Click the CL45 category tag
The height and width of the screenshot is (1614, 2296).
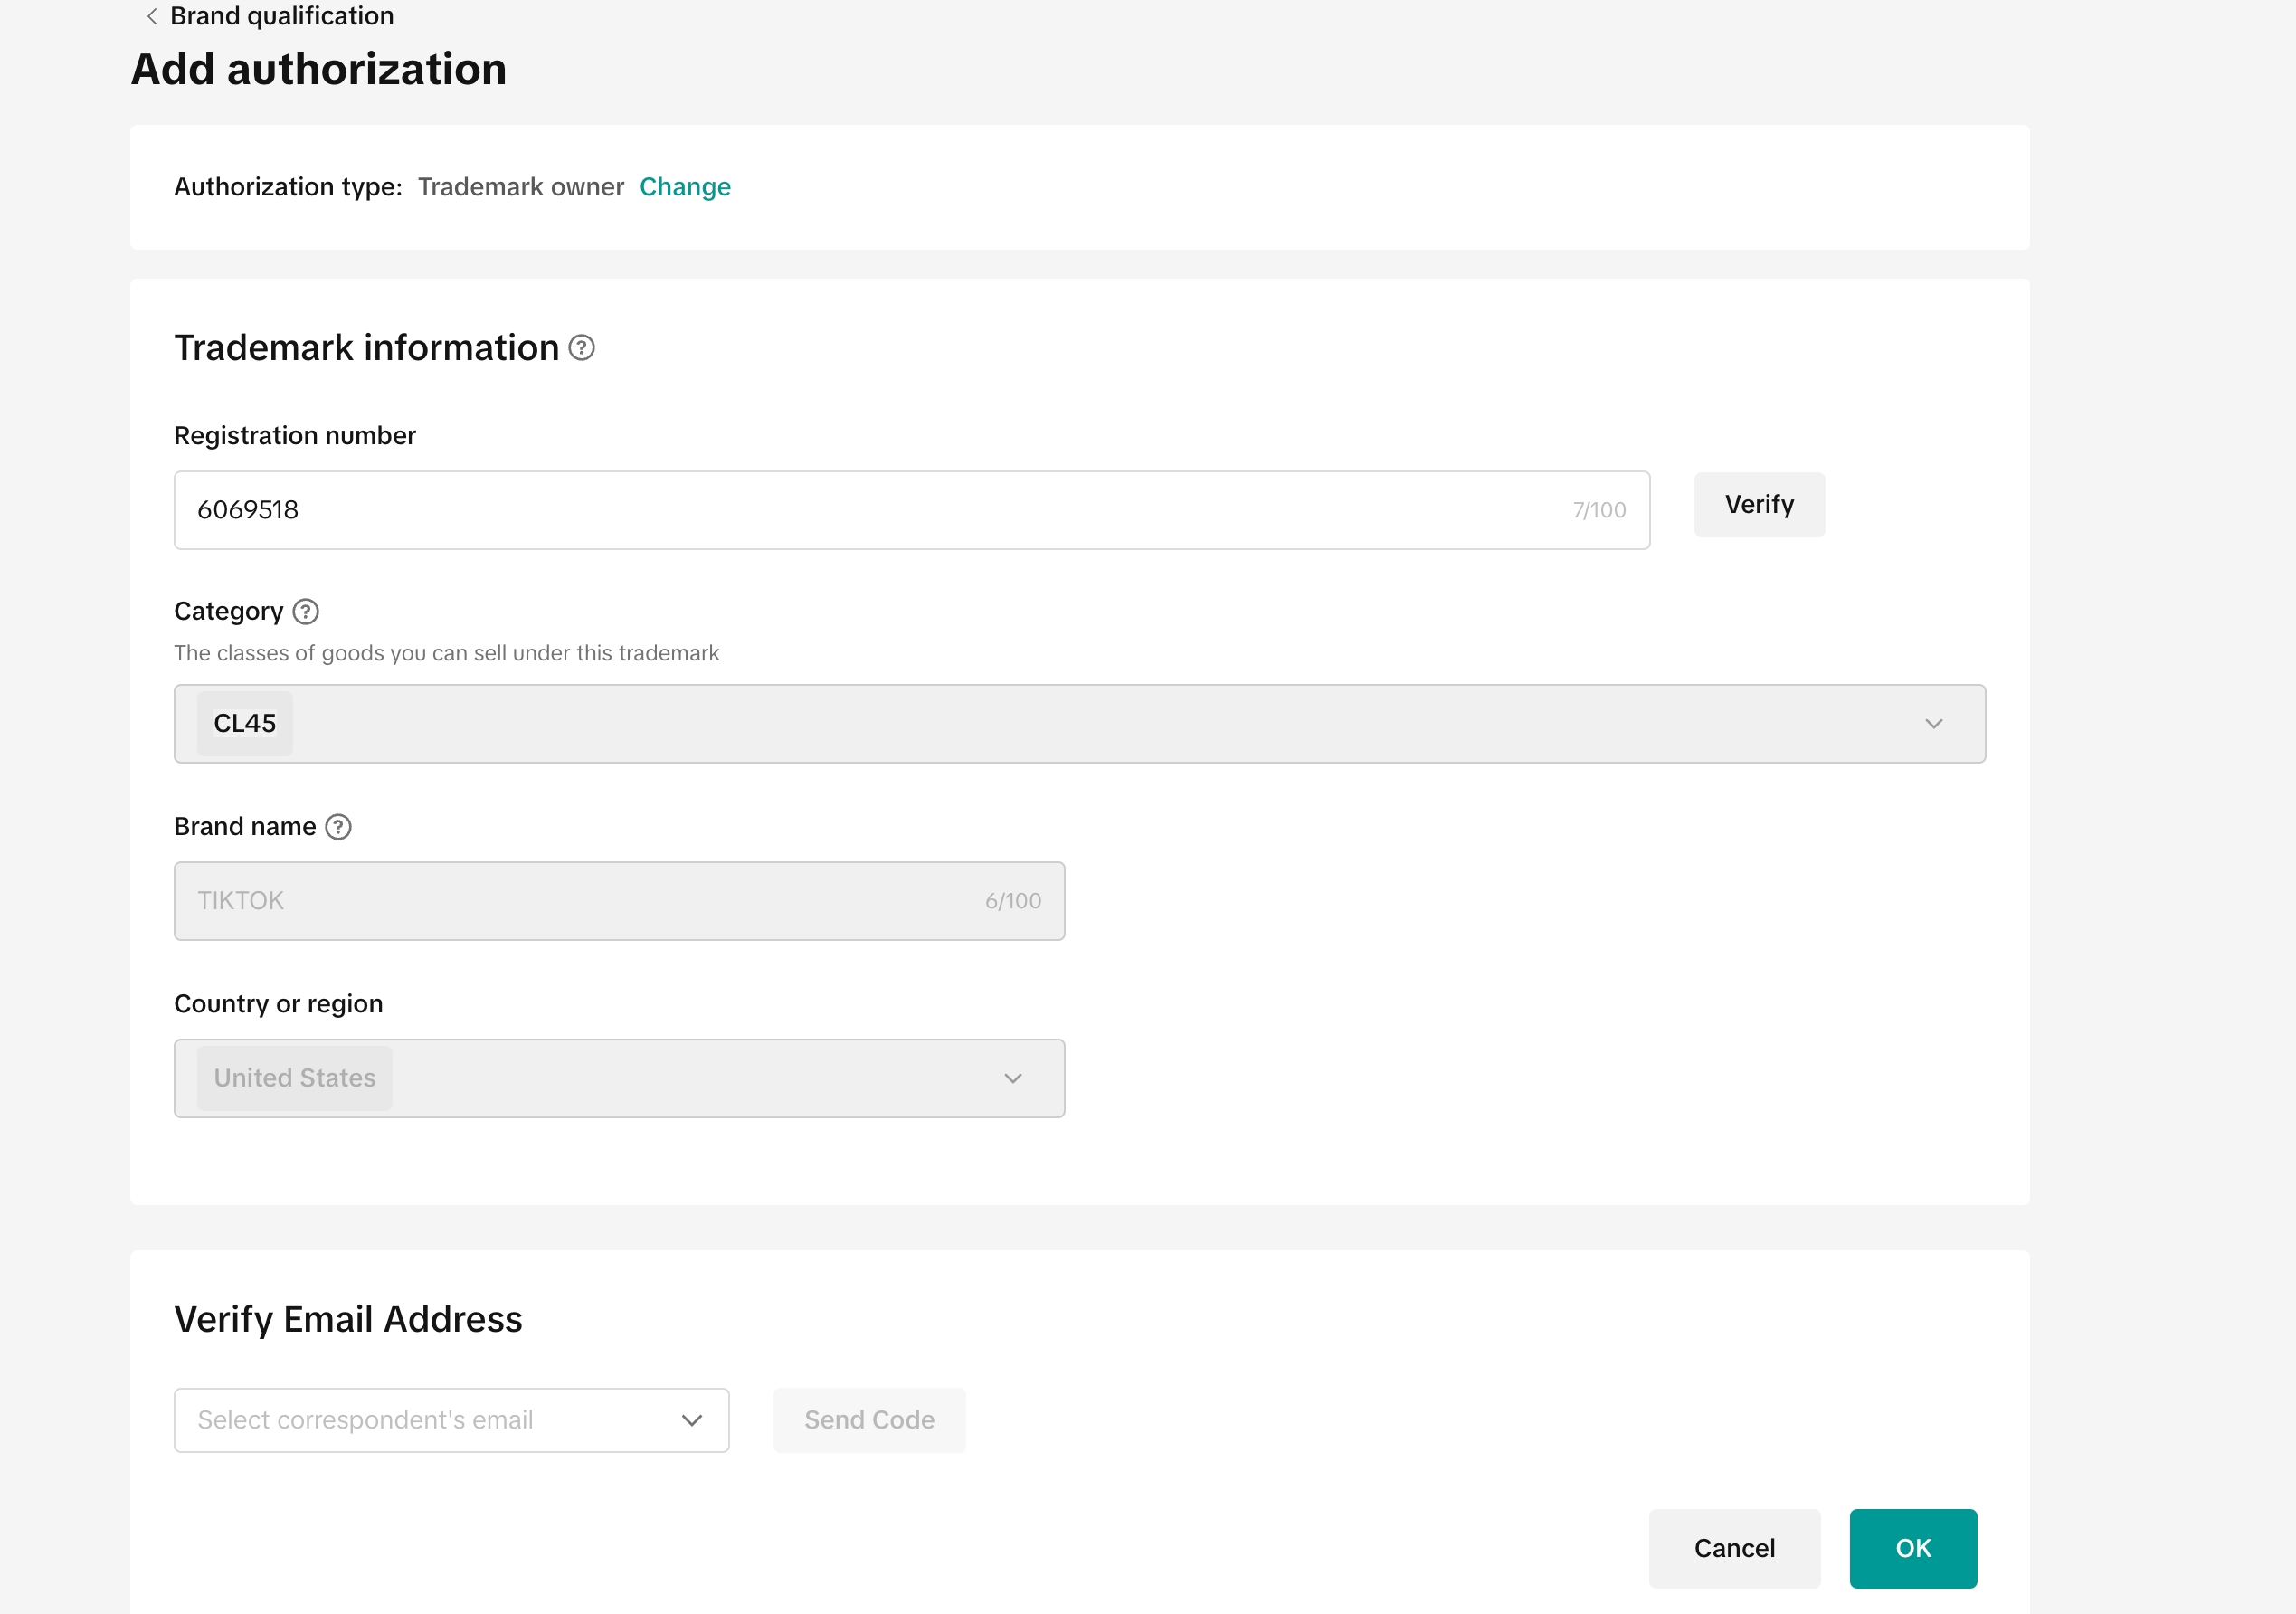point(245,724)
